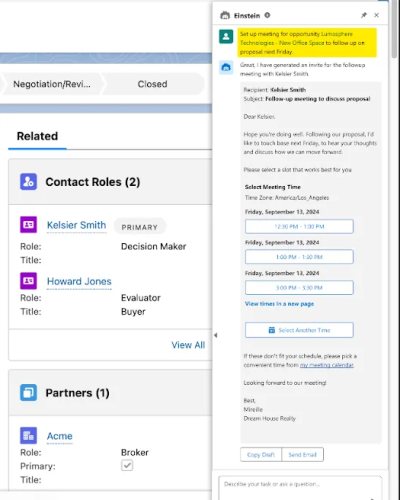
Task: Click the Evaluator role value
Action: 141,298
